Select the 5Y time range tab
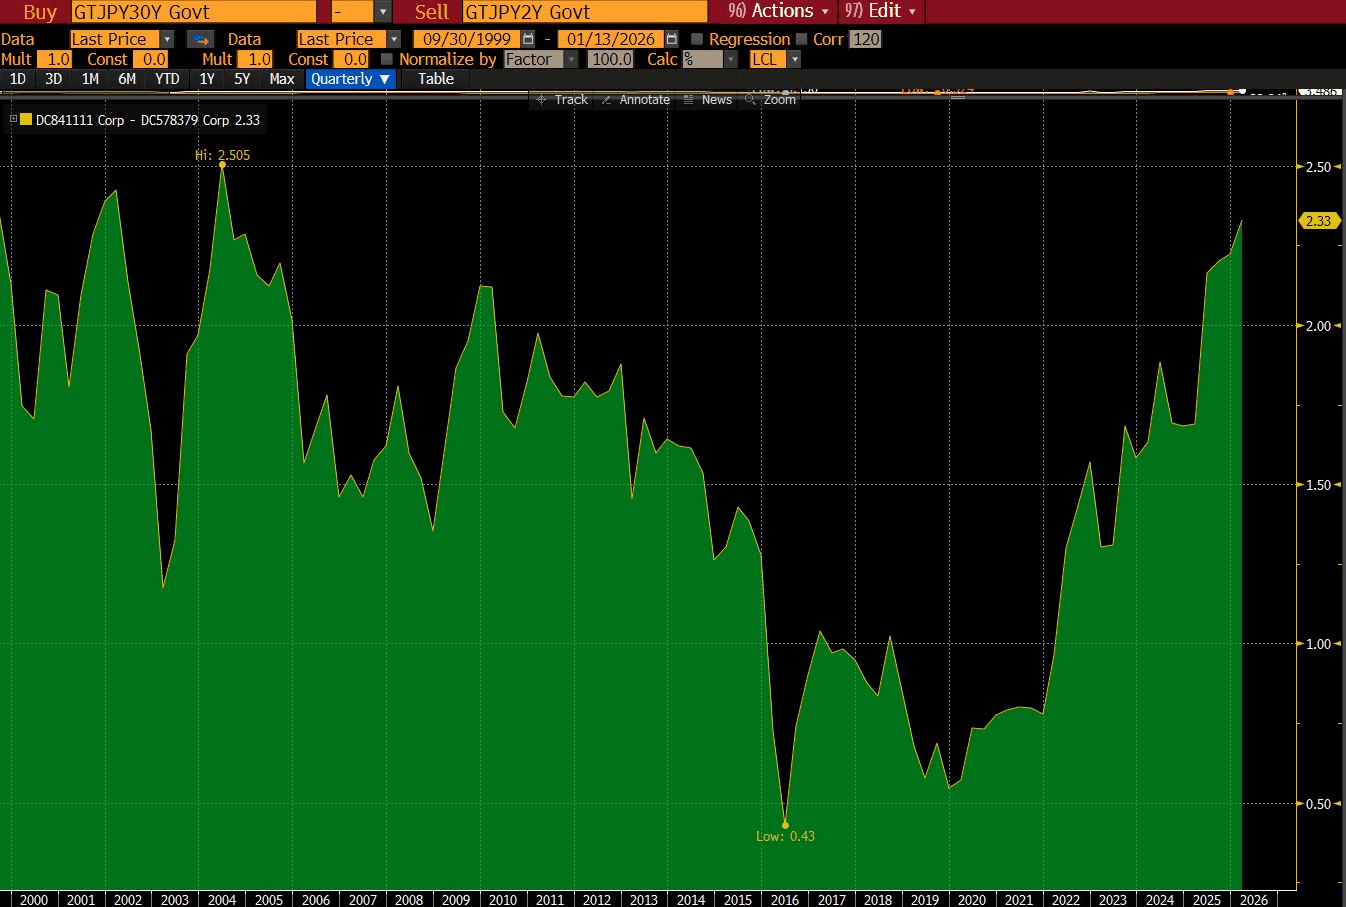The height and width of the screenshot is (907, 1346). coord(242,79)
